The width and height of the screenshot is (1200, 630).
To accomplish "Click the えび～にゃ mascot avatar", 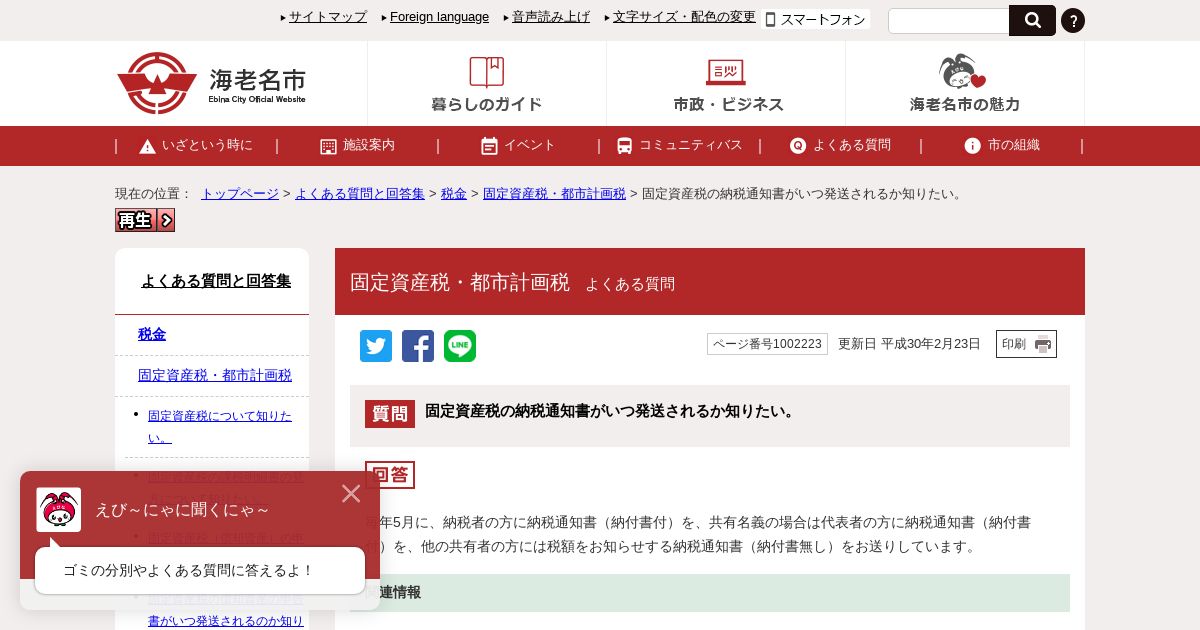I will coord(59,510).
